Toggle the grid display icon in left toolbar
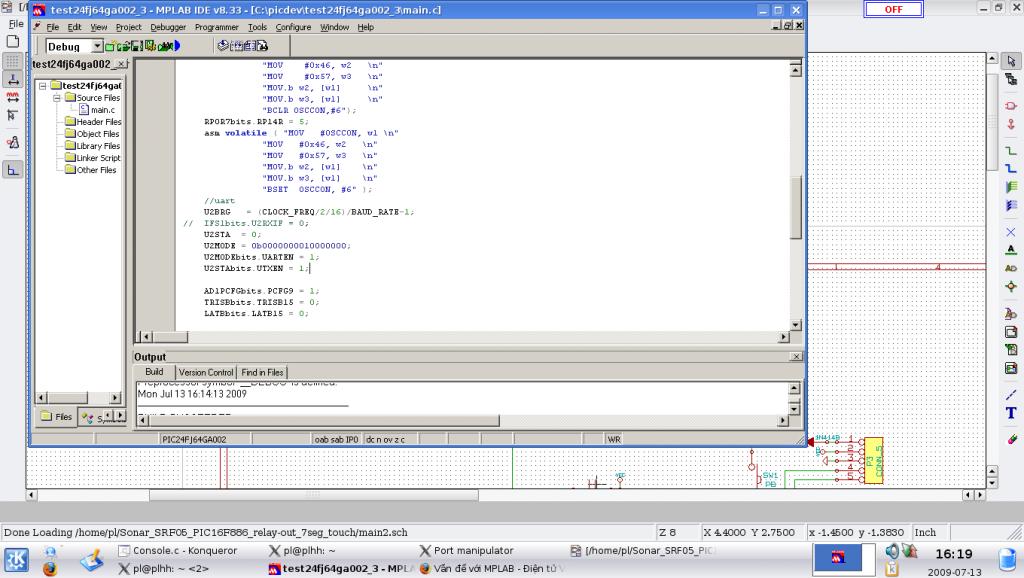Viewport: 1024px width, 578px height. pos(13,61)
